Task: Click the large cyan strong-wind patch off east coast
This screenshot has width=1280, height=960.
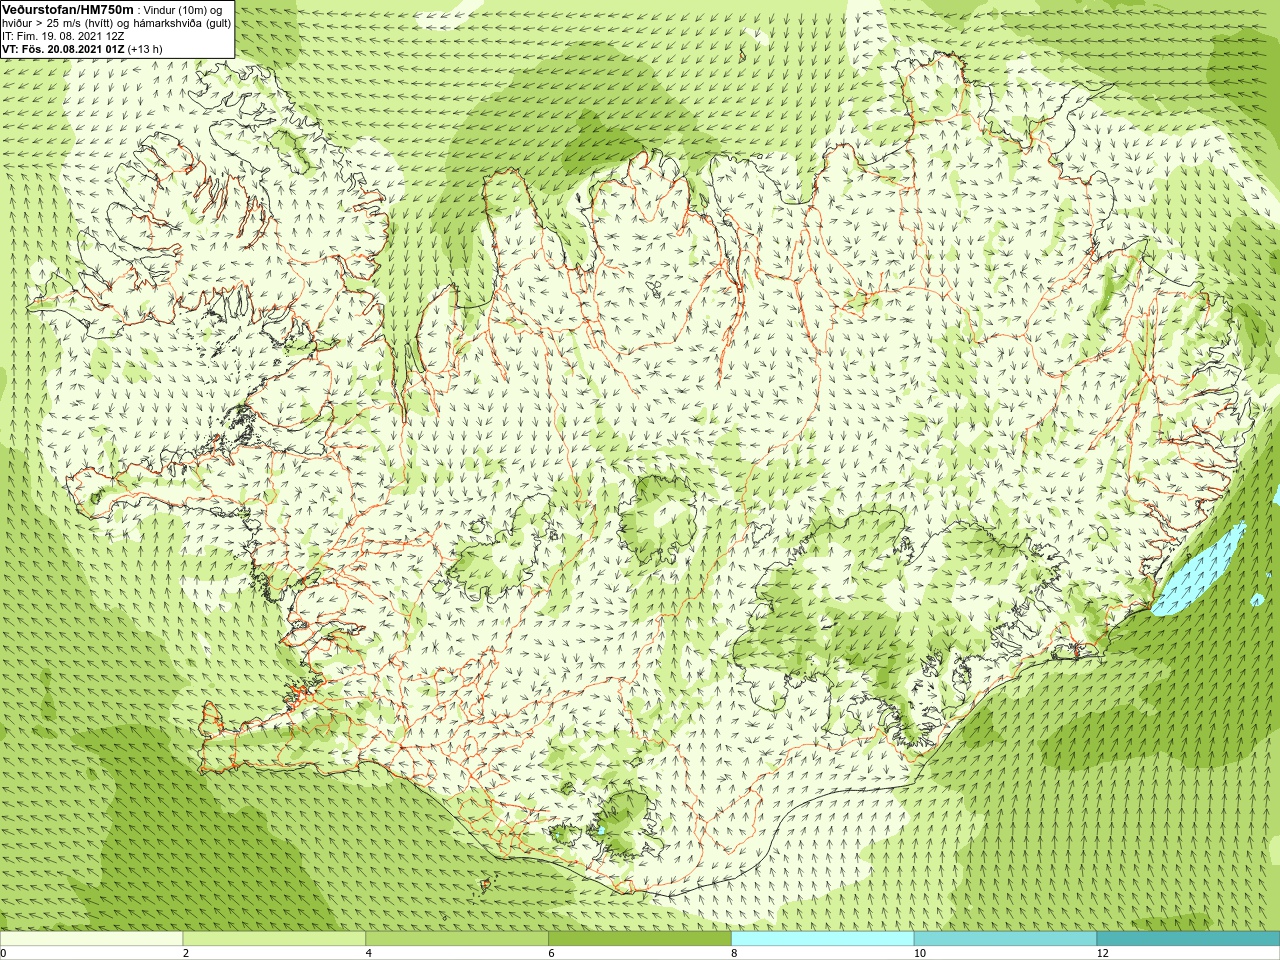Action: pyautogui.click(x=1195, y=572)
